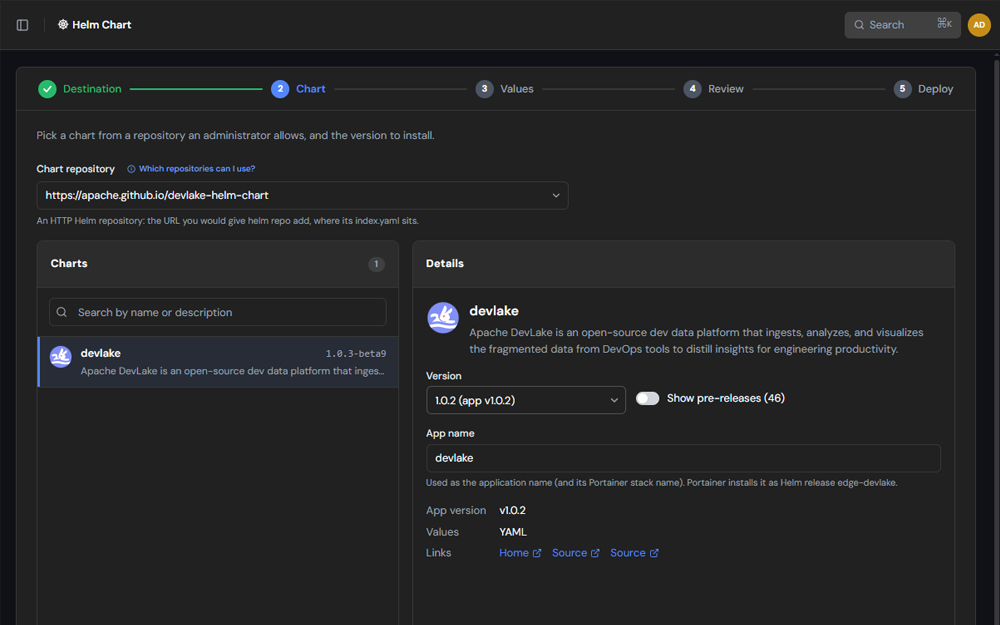Toggle the sidebar panel icon
1000x625 pixels.
click(x=22, y=25)
